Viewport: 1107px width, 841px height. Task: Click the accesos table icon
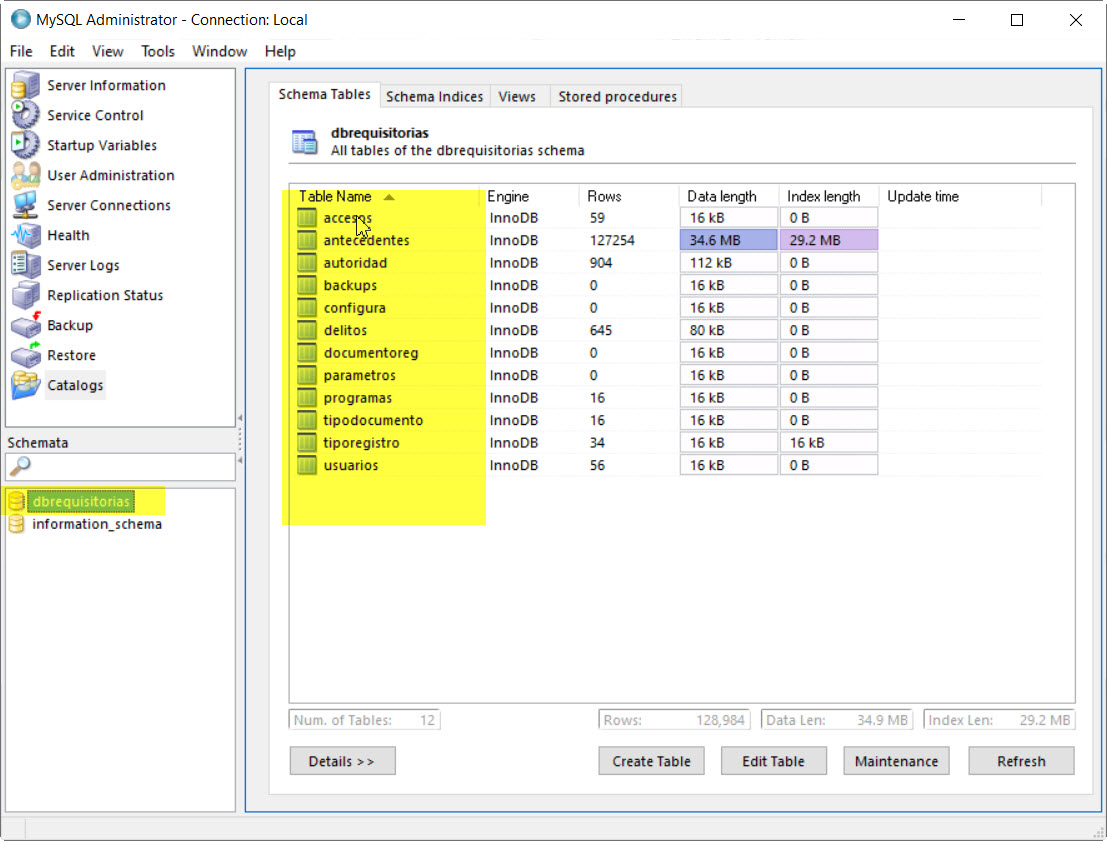tap(306, 217)
